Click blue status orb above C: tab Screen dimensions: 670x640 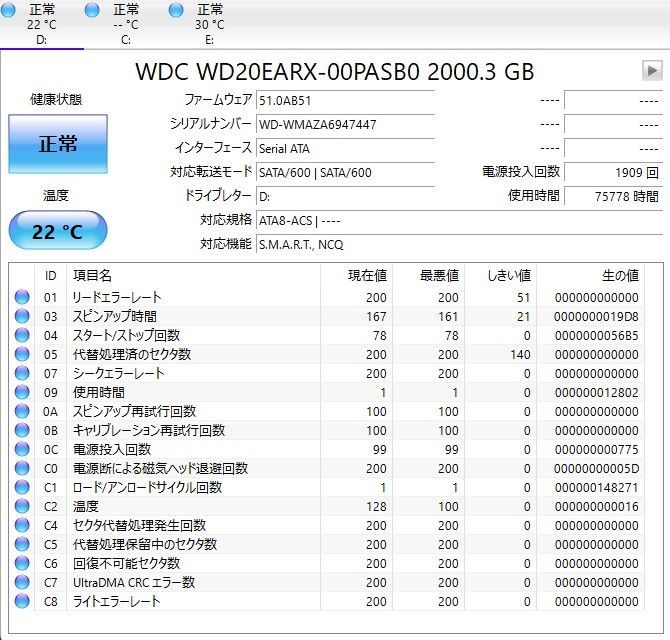92,10
